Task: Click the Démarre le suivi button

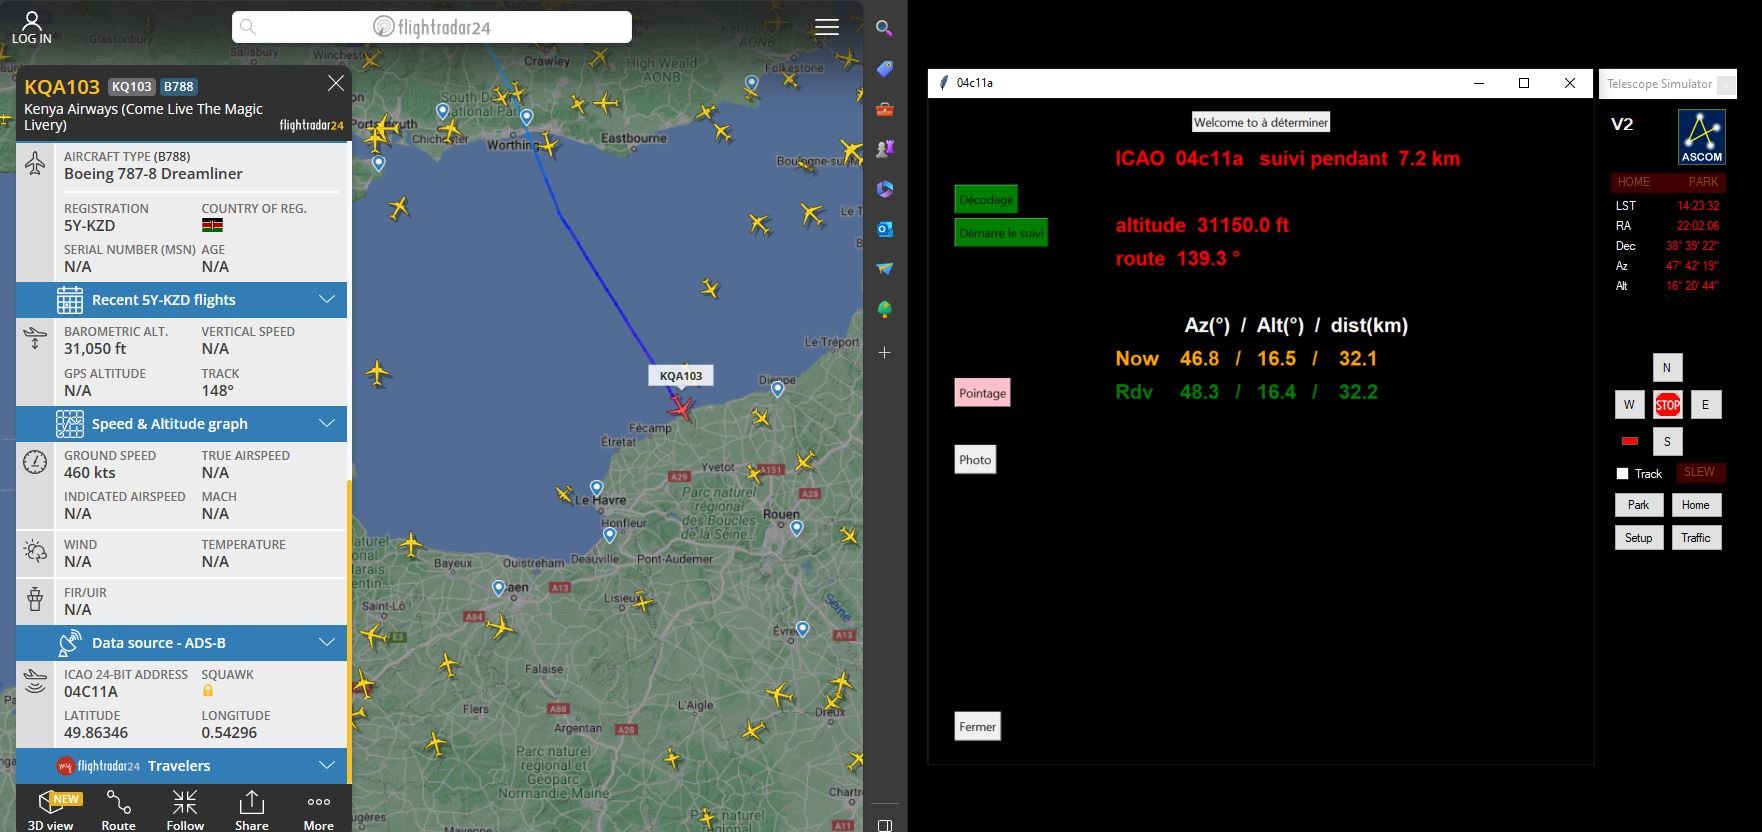Action: (x=1001, y=233)
